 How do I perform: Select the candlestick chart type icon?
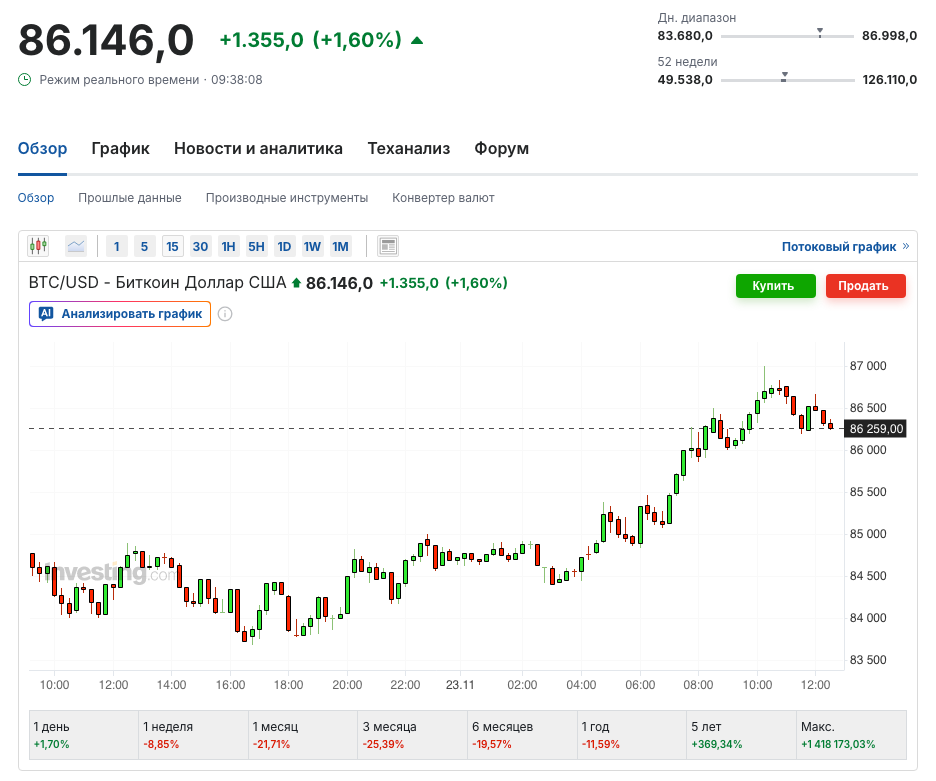tap(38, 246)
